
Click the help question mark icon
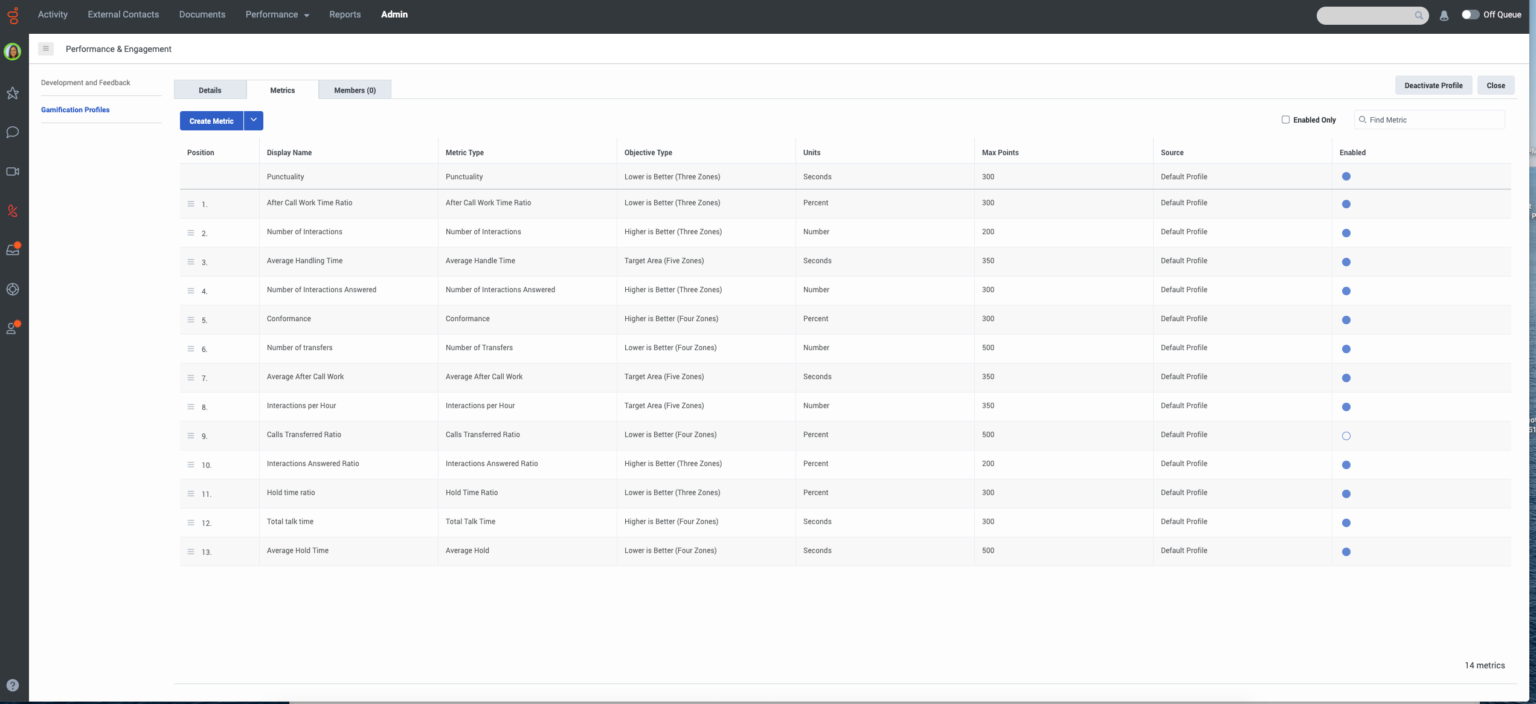coord(13,686)
